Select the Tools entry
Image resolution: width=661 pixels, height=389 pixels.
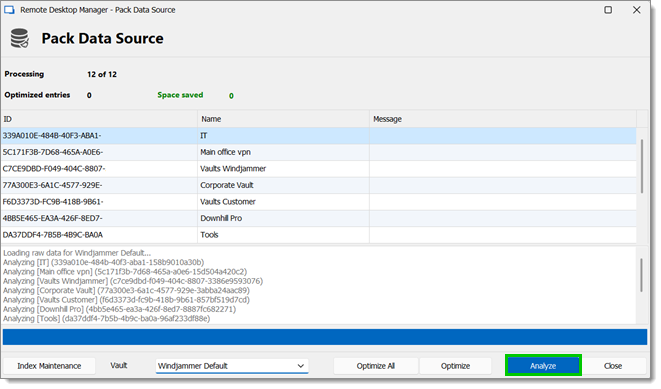209,235
